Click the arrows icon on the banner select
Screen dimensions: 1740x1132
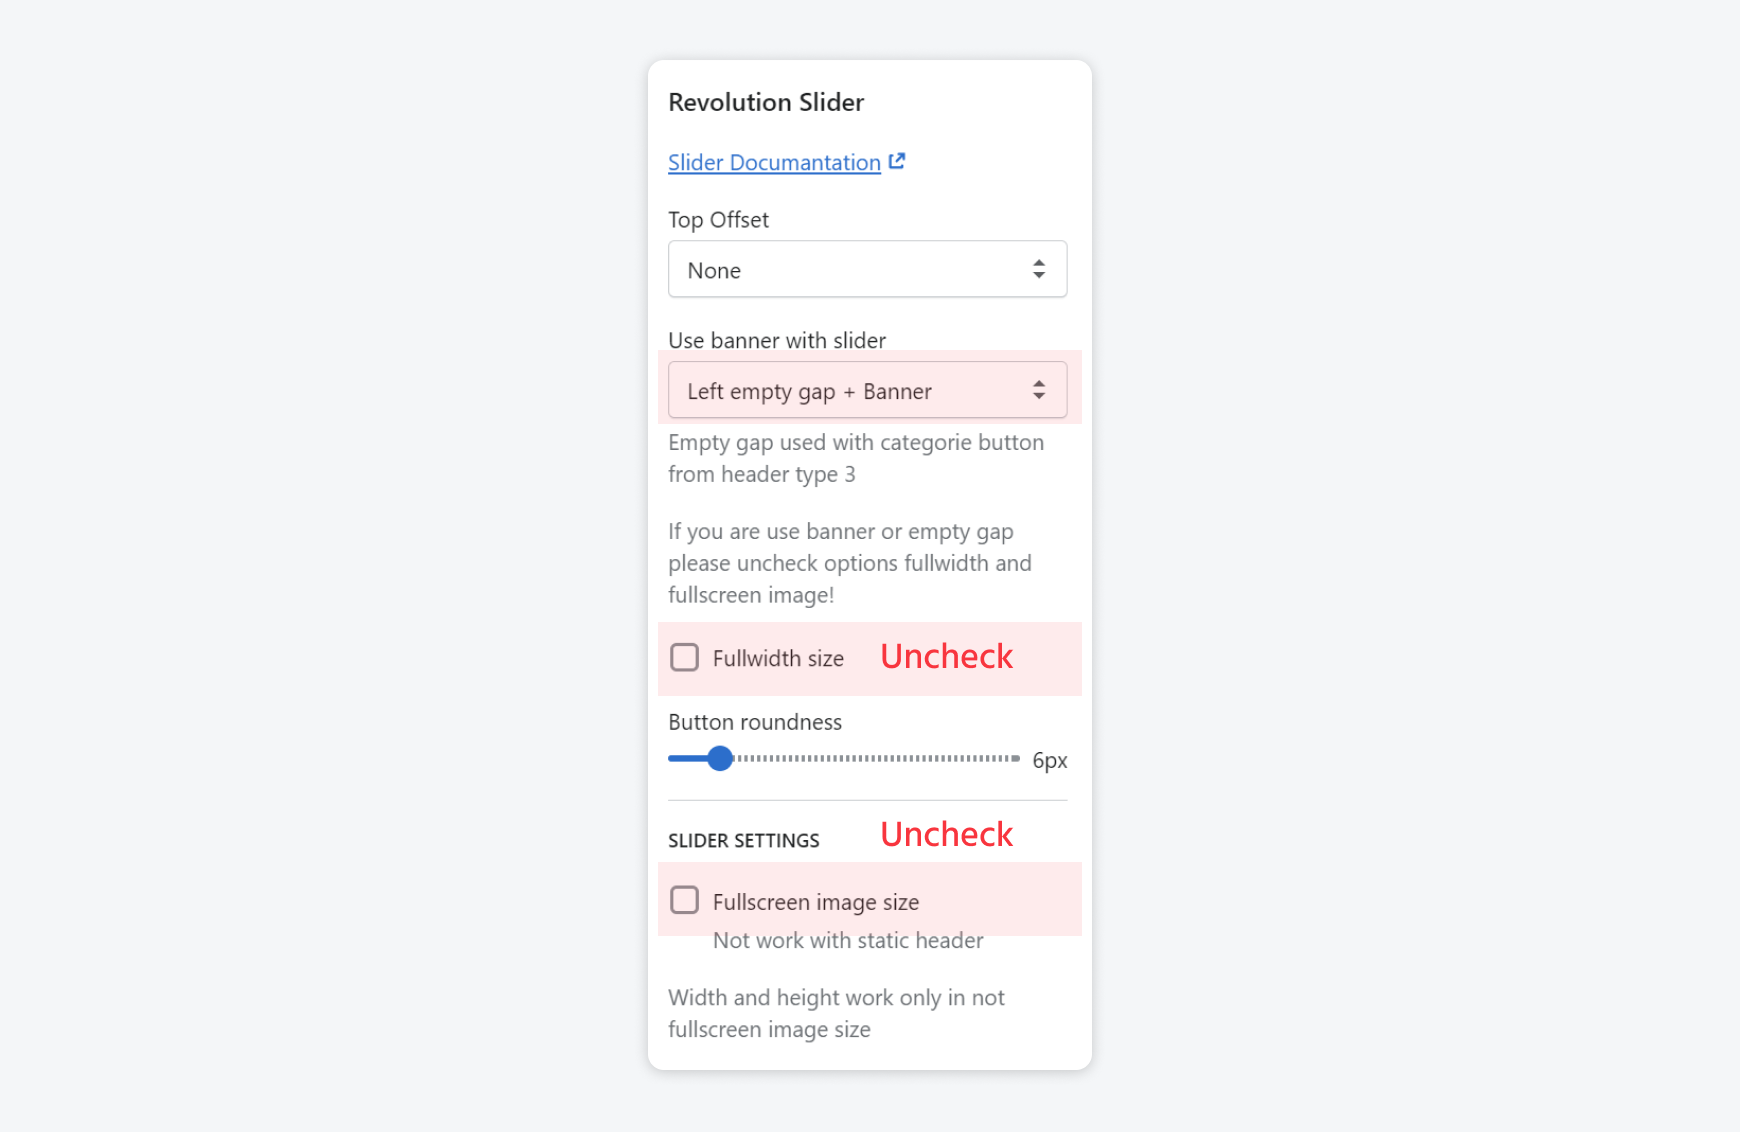(1039, 390)
